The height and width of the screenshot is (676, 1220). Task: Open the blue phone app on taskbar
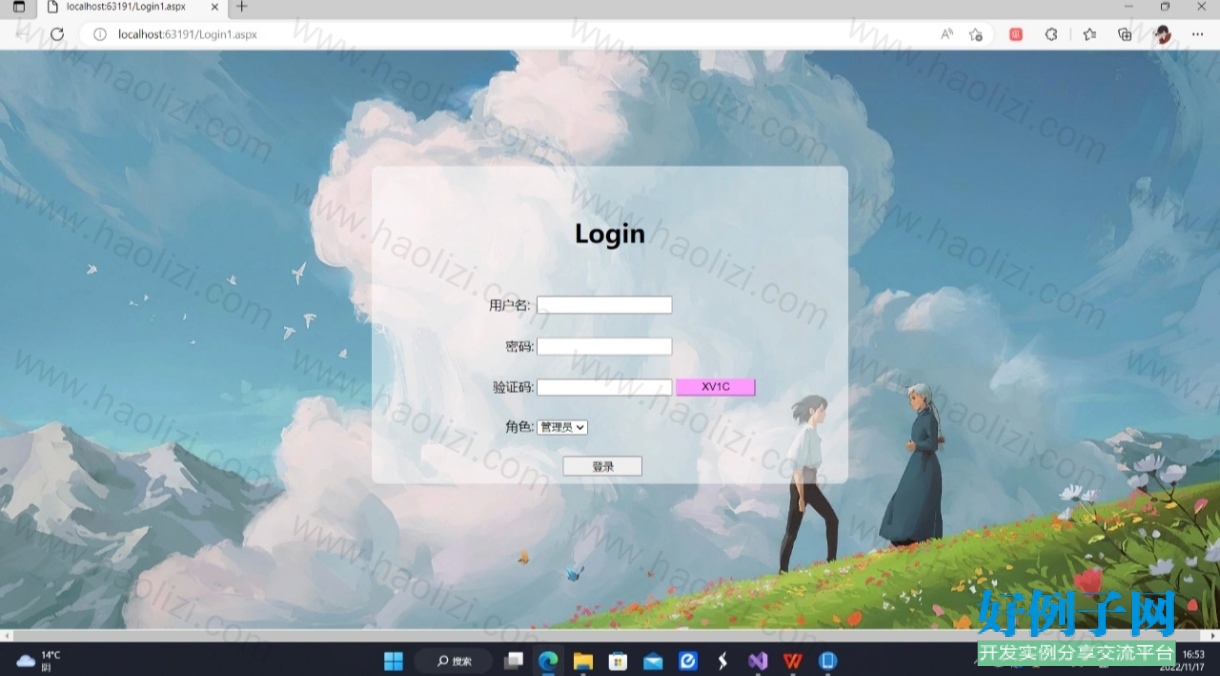click(x=827, y=661)
